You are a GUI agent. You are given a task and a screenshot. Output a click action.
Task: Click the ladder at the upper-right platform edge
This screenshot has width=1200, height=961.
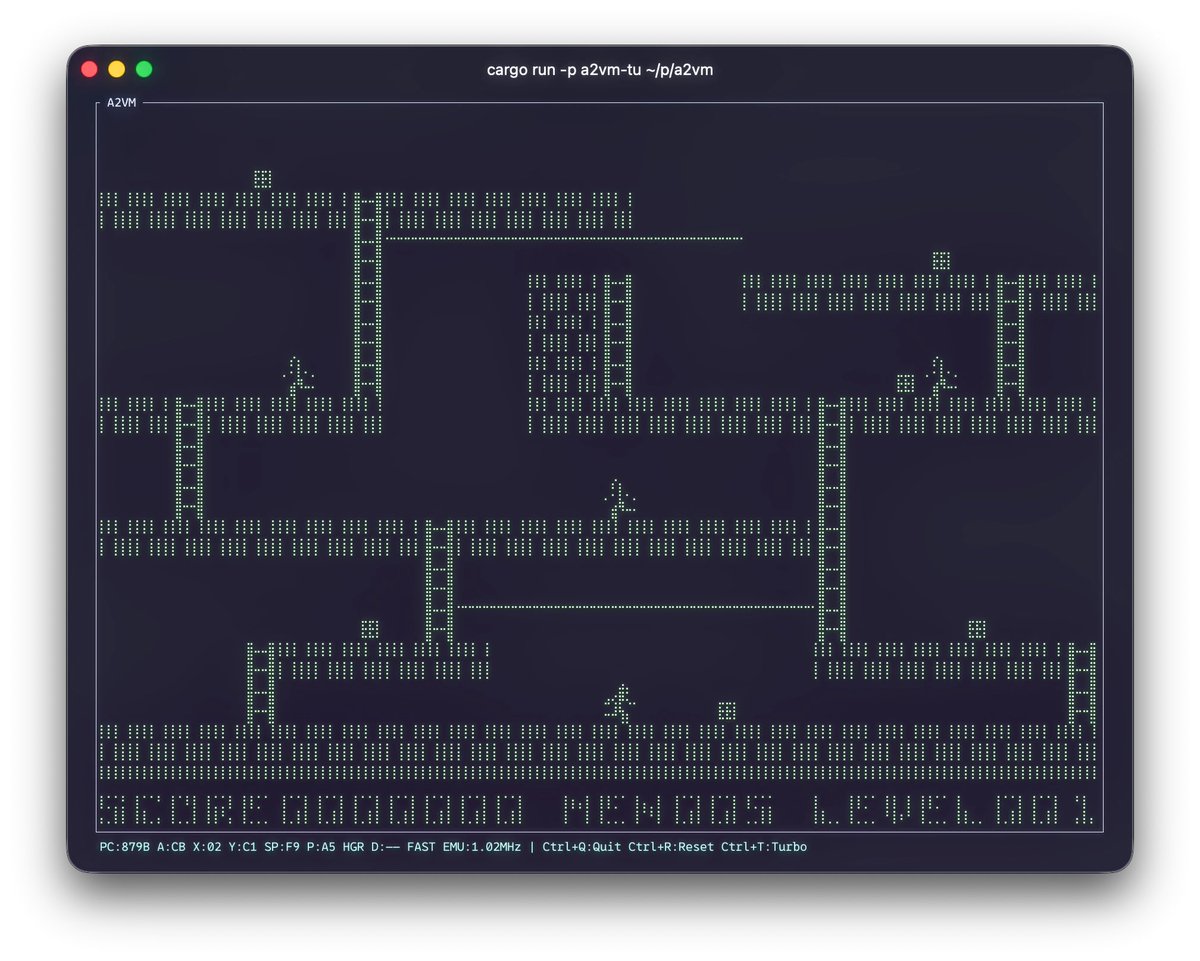(x=1011, y=336)
